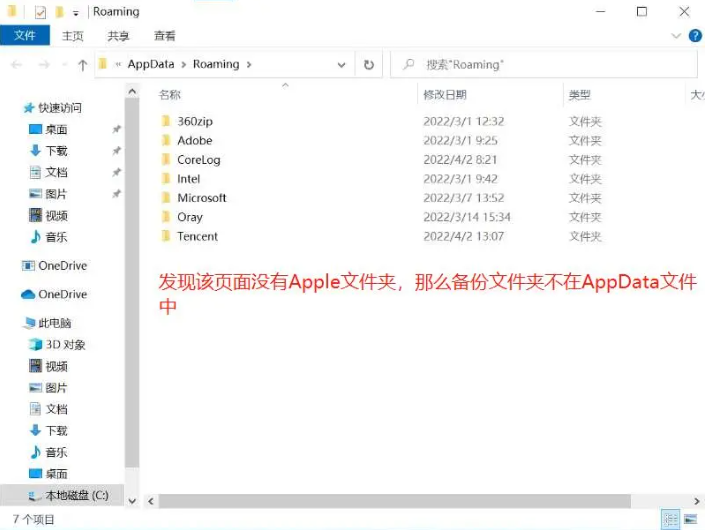Sort by the 类型 column header
706x530 pixels.
tap(579, 95)
